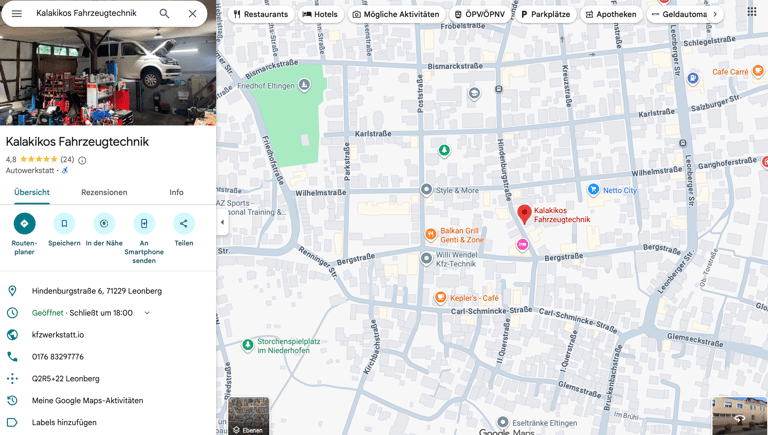This screenshot has height=435, width=768.
Task: Select the ÖPNV transit chip
Action: [480, 14]
